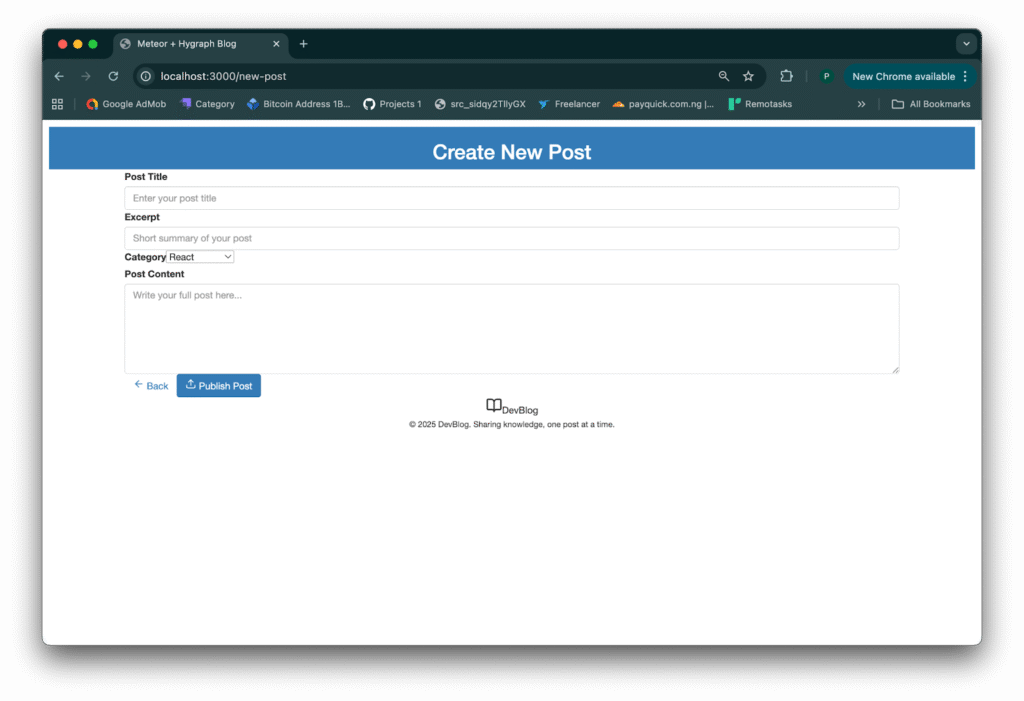Screen dimensions: 1024x701
Task: Open the bookmarks apps grid icon
Action: pos(57,104)
